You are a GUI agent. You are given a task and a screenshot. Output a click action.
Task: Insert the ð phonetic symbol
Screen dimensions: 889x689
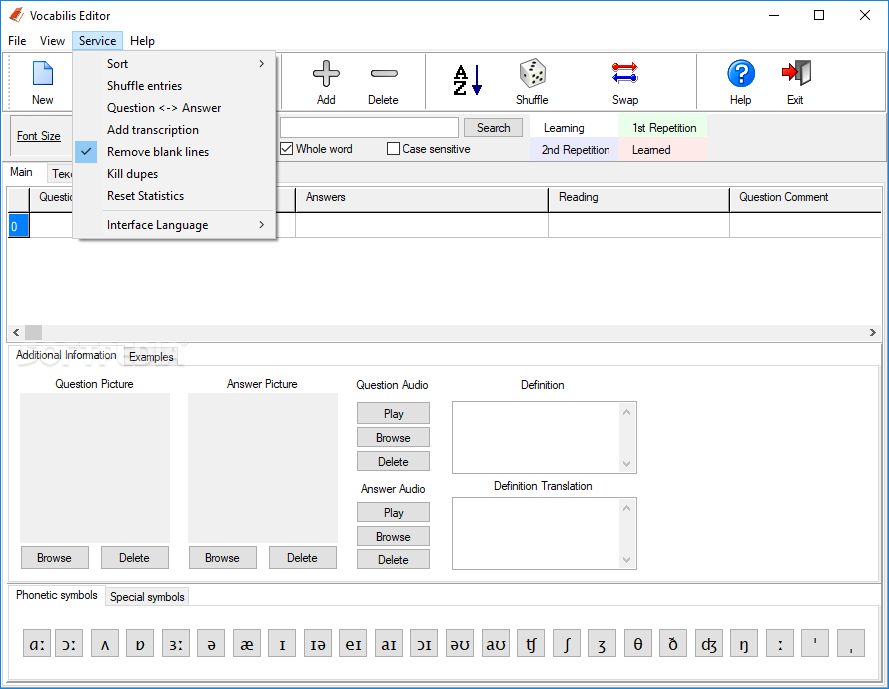pyautogui.click(x=673, y=644)
